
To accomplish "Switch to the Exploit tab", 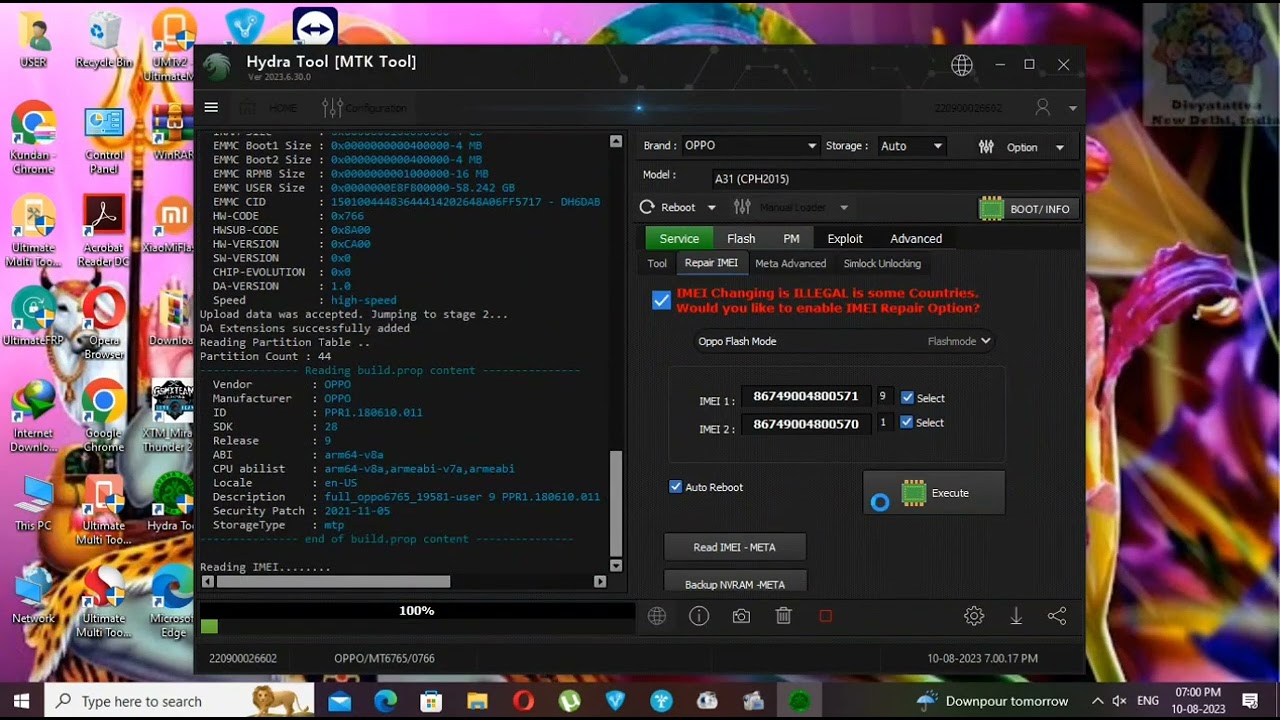I will tap(845, 238).
